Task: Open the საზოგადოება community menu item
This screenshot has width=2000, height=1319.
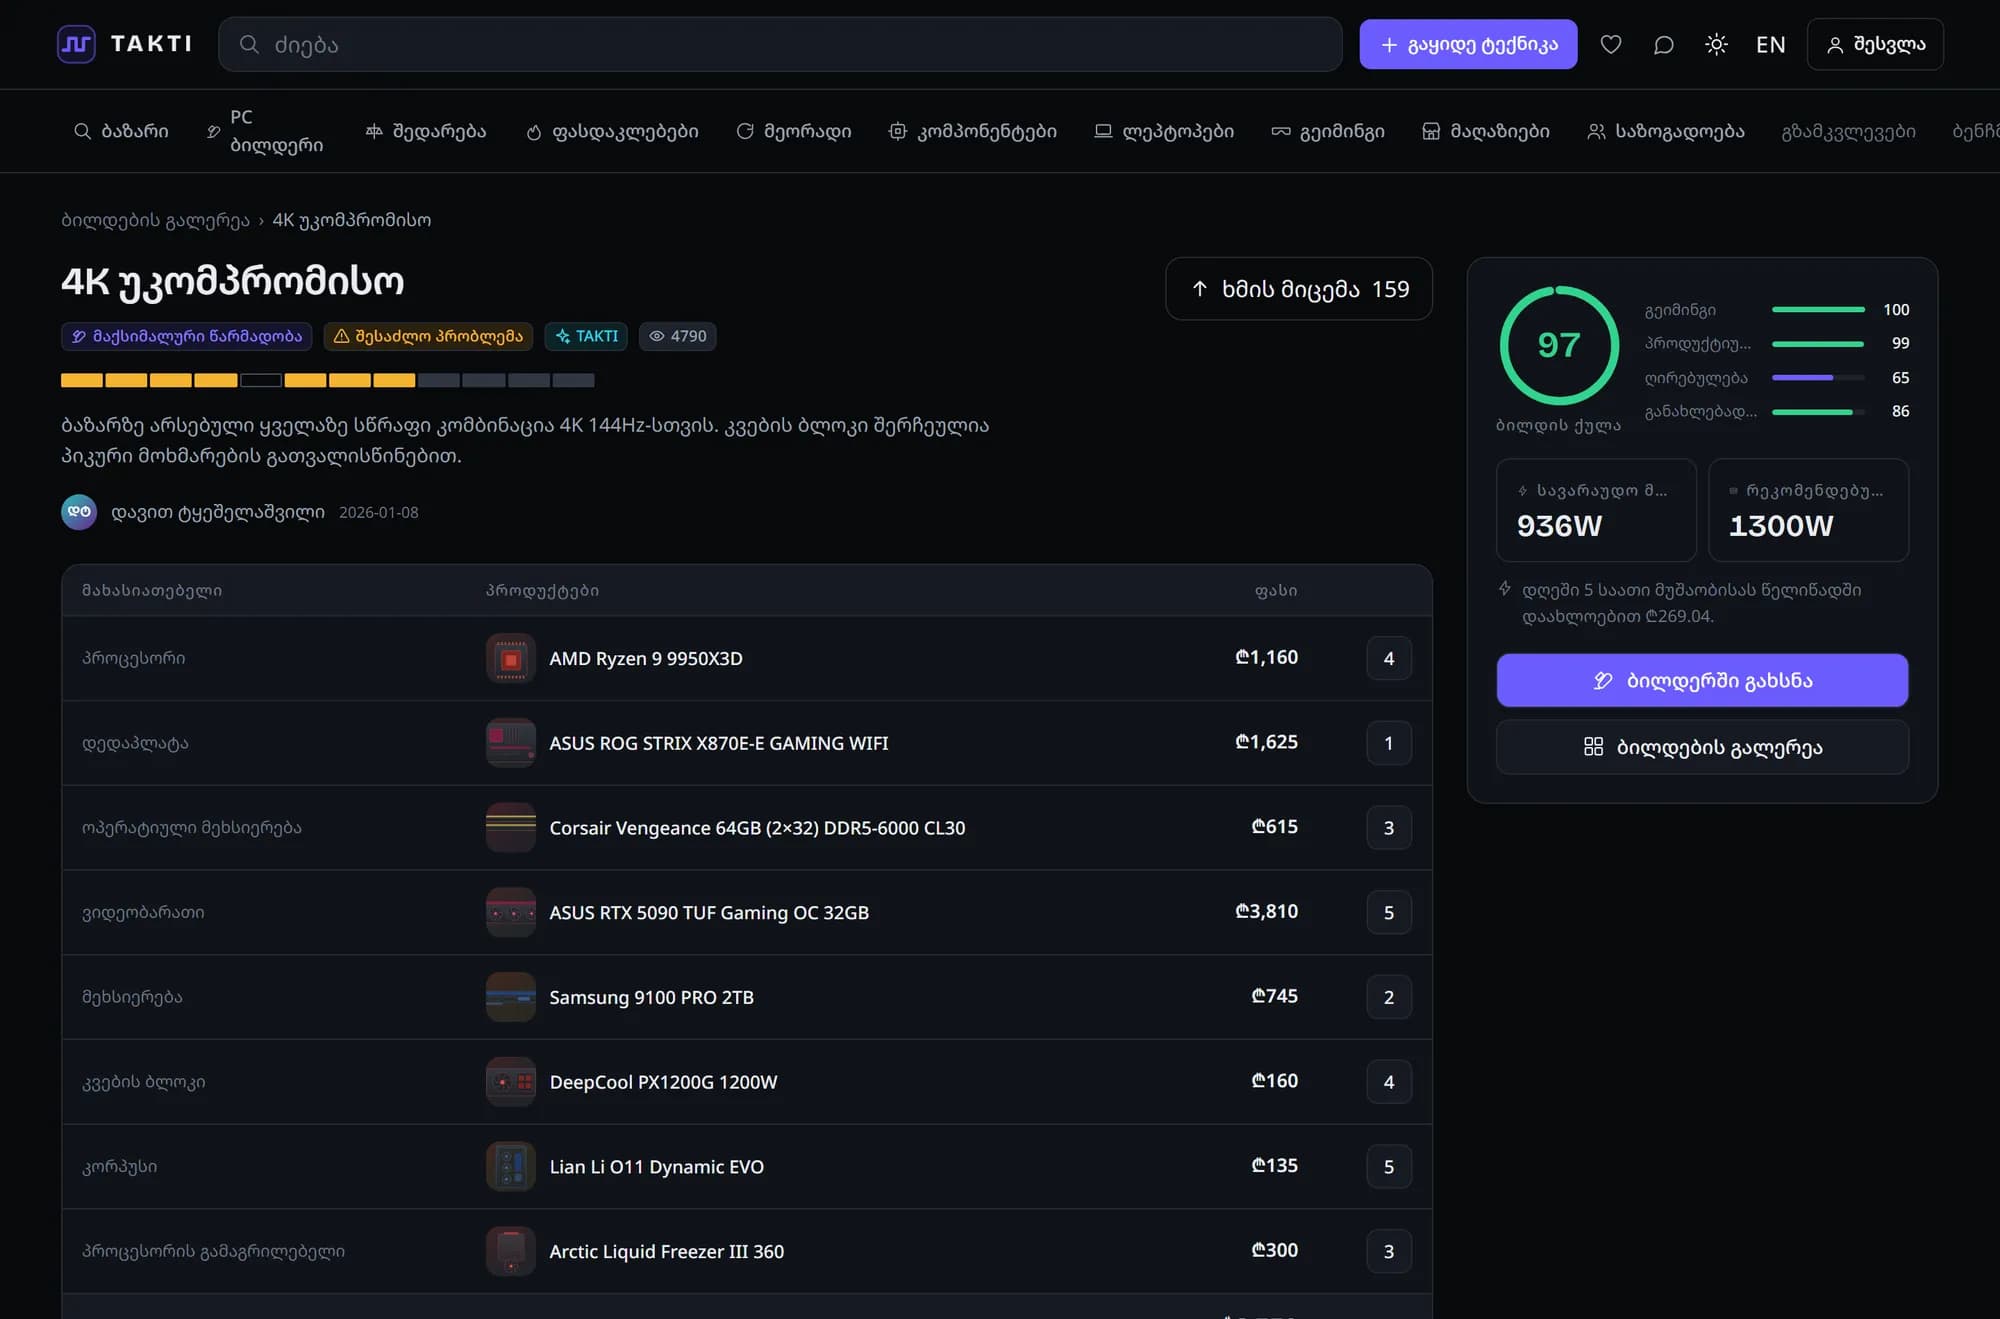Action: pyautogui.click(x=1666, y=131)
